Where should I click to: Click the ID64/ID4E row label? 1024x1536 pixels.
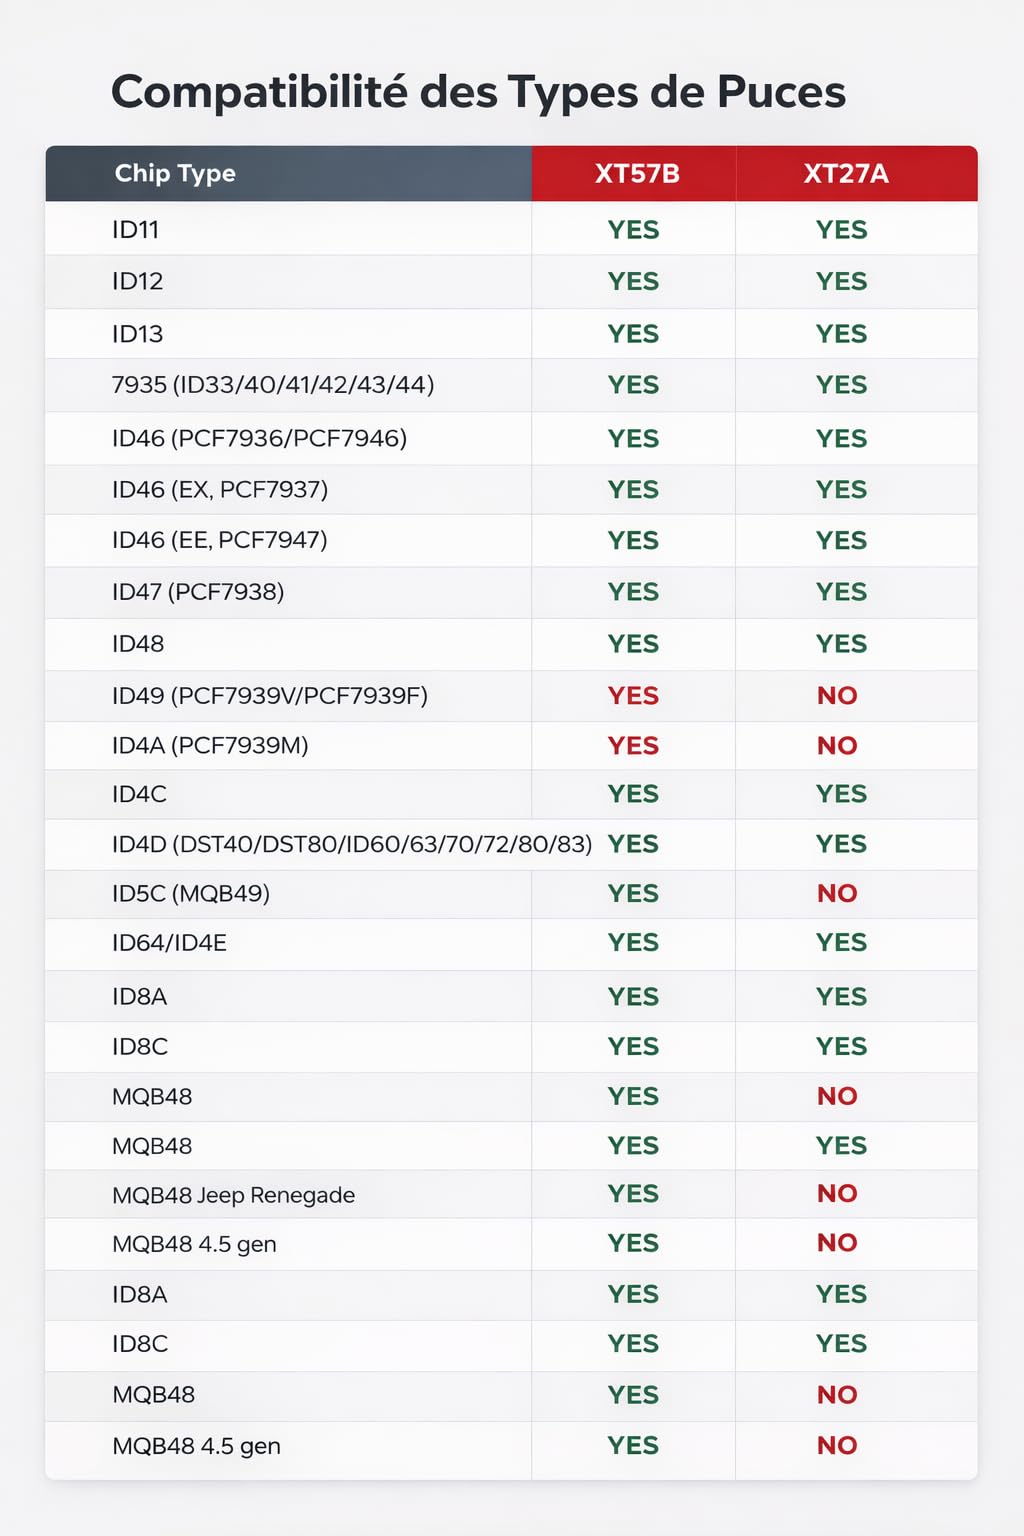point(170,943)
